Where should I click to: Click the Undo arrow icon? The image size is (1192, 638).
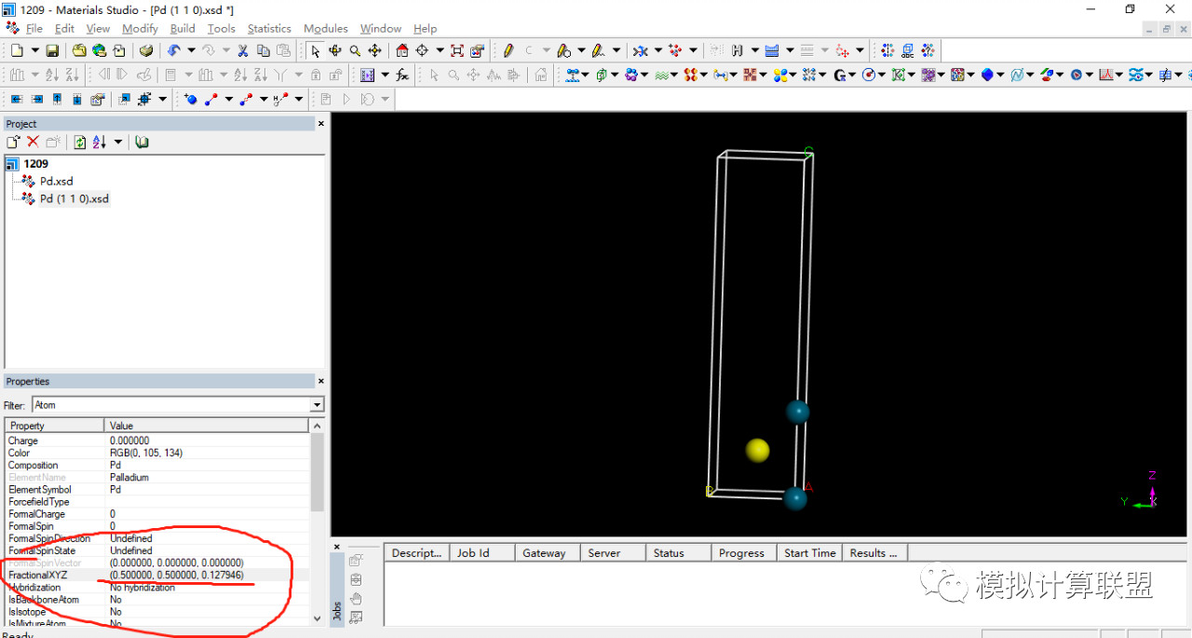(174, 50)
